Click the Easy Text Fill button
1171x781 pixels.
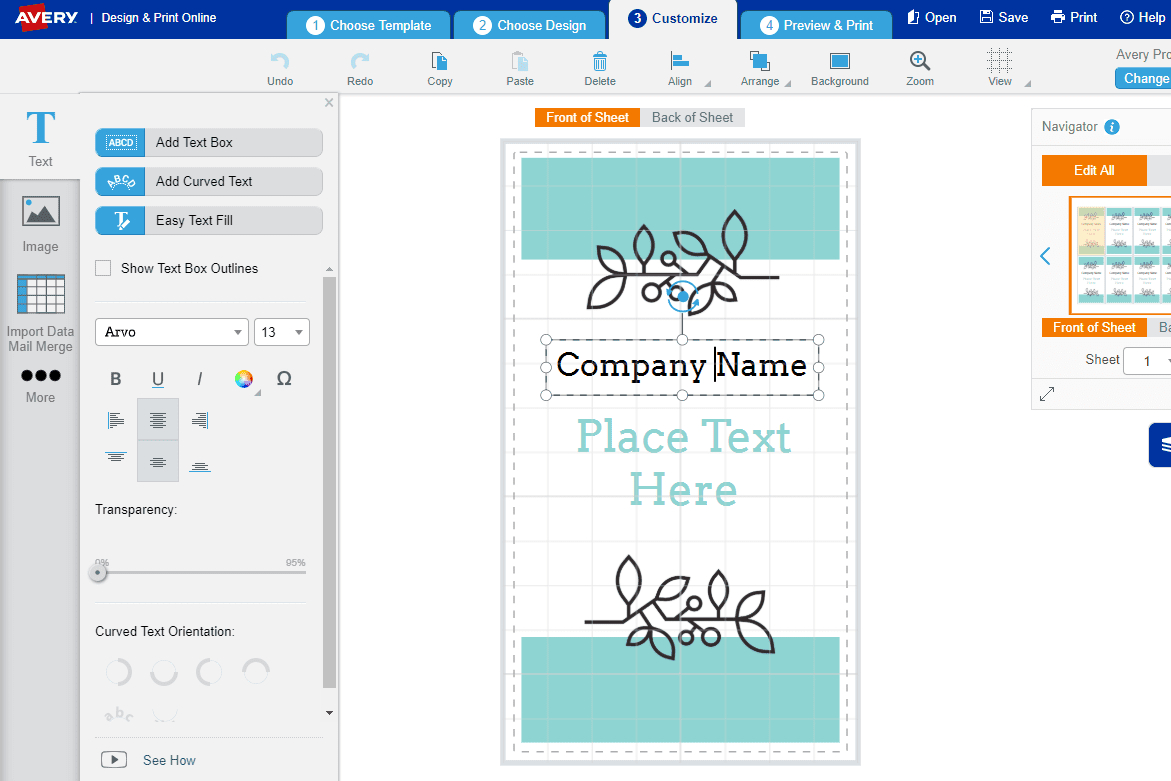(x=209, y=220)
